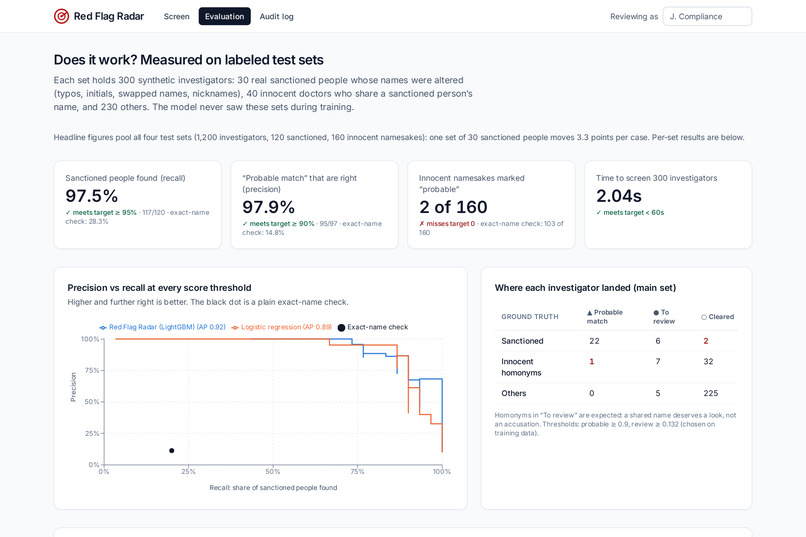806x537 pixels.
Task: Toggle Logistic regression legend entry
Action: tap(282, 327)
